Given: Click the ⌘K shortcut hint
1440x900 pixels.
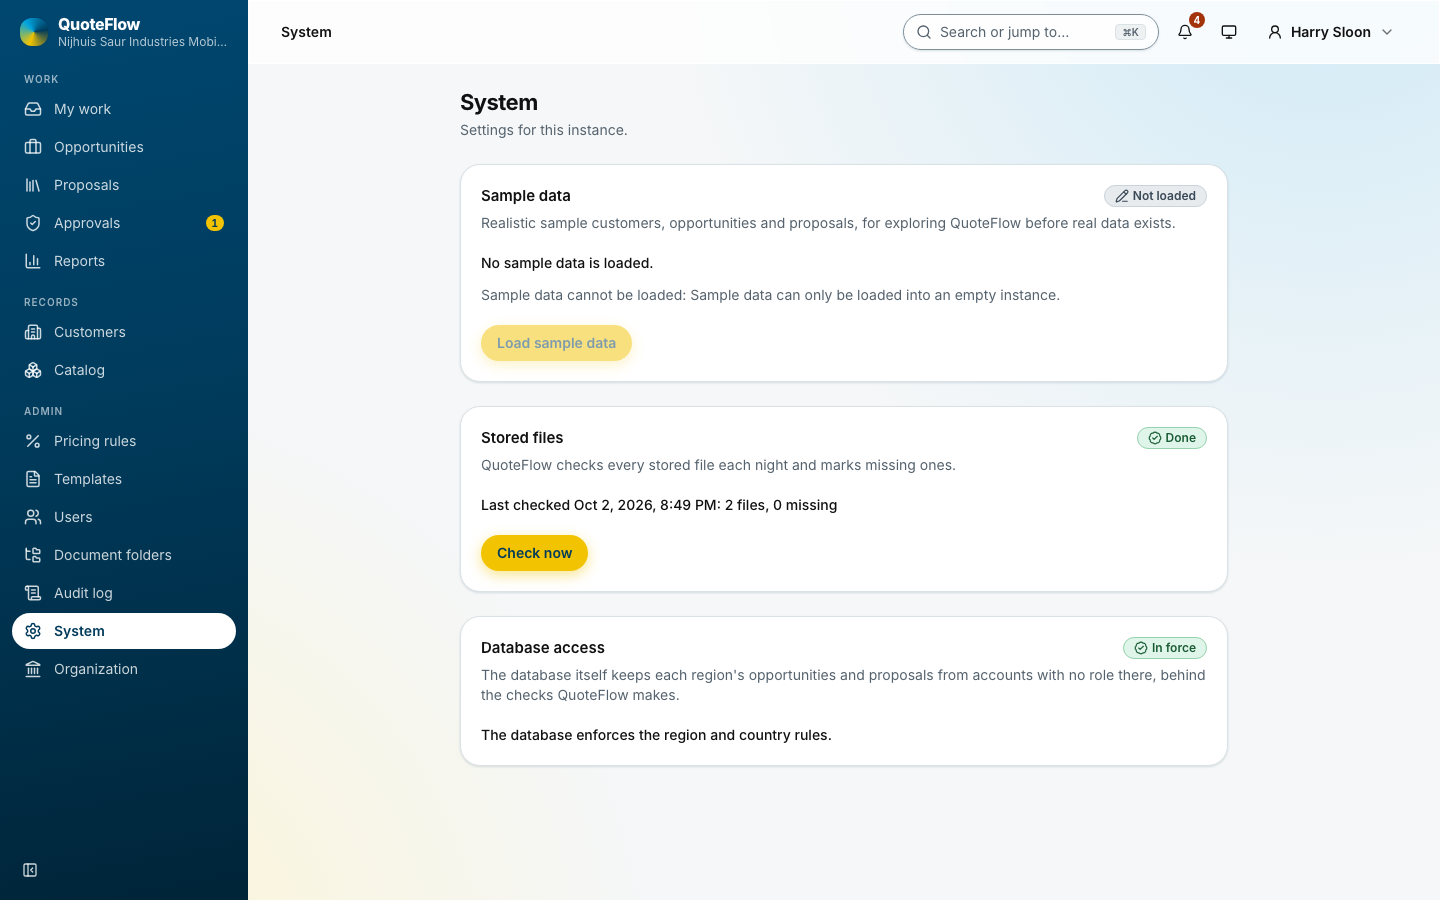Looking at the screenshot, I should (1130, 32).
